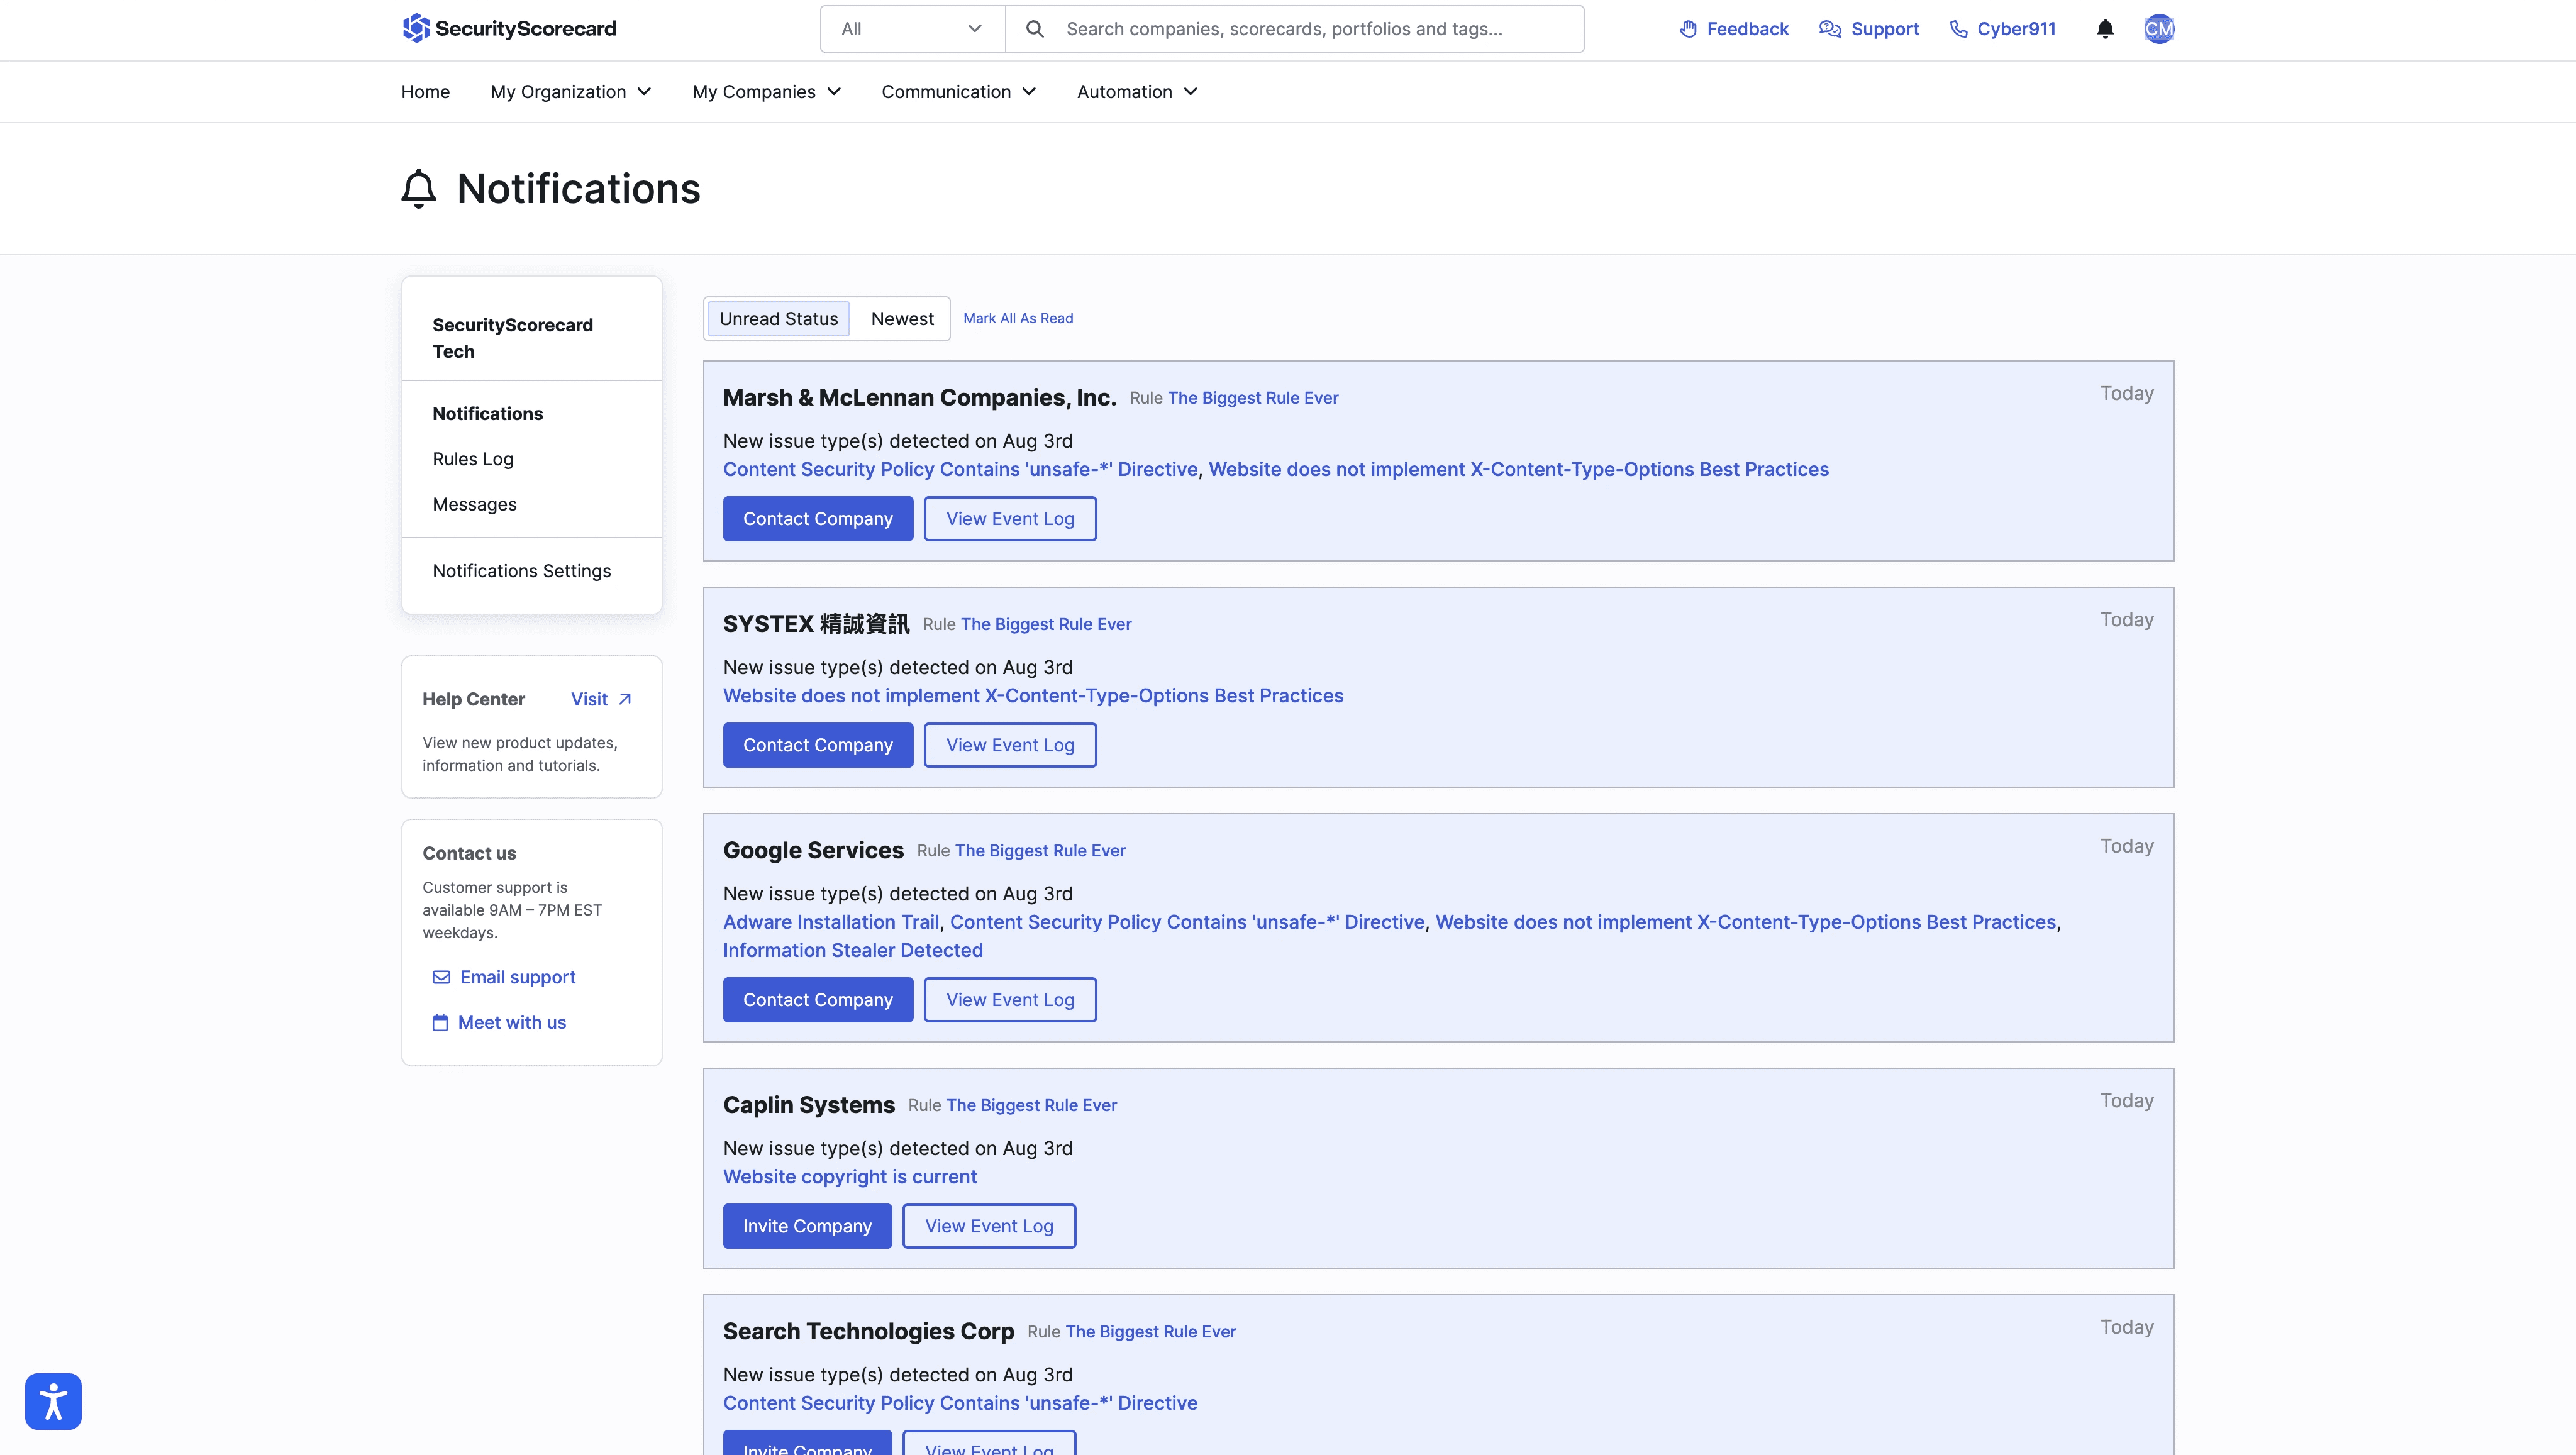Click Mark All As Read link
Image resolution: width=2576 pixels, height=1455 pixels.
click(1018, 319)
